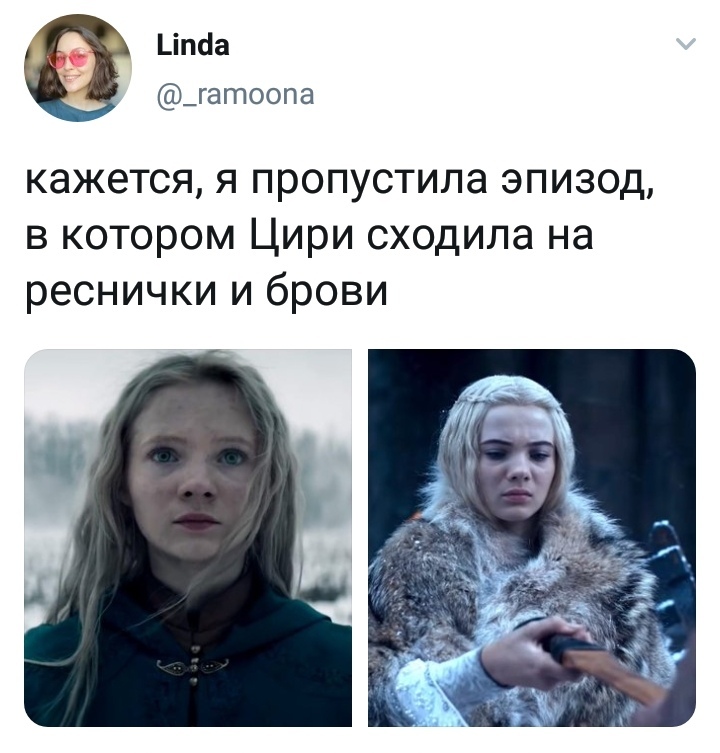Image resolution: width=720 pixels, height=753 pixels.
Task: Open right photo of girl in fur coat
Action: pyautogui.click(x=532, y=538)
